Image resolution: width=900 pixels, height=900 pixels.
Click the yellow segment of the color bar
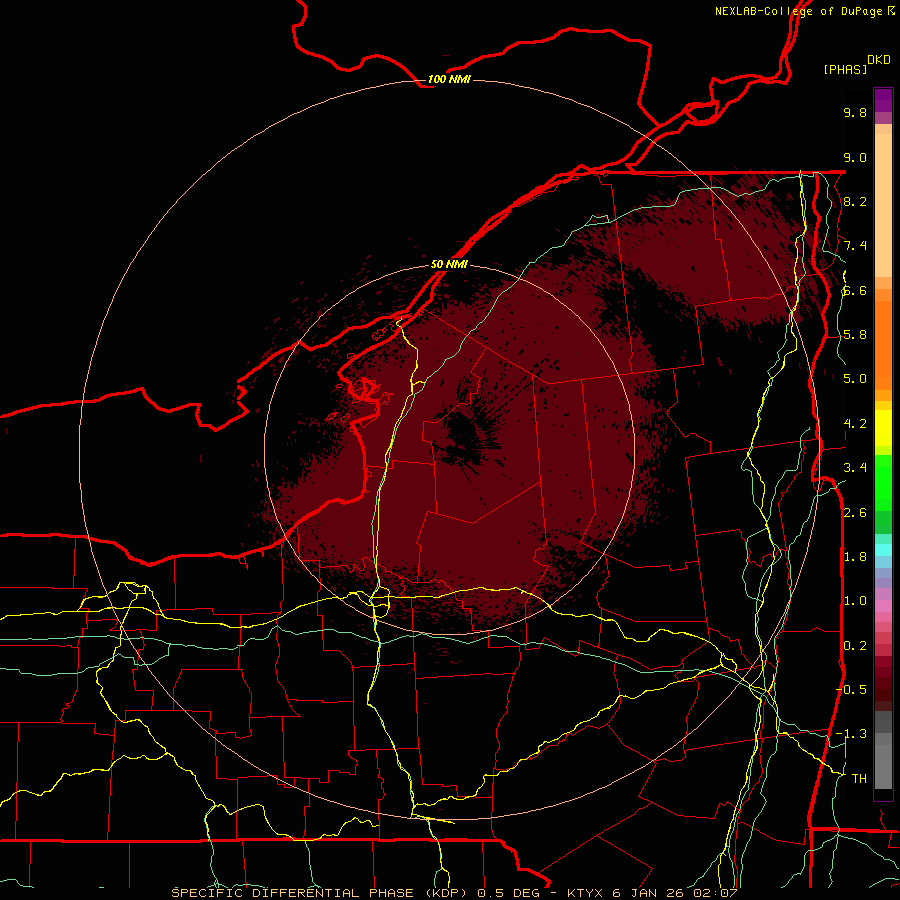point(883,428)
